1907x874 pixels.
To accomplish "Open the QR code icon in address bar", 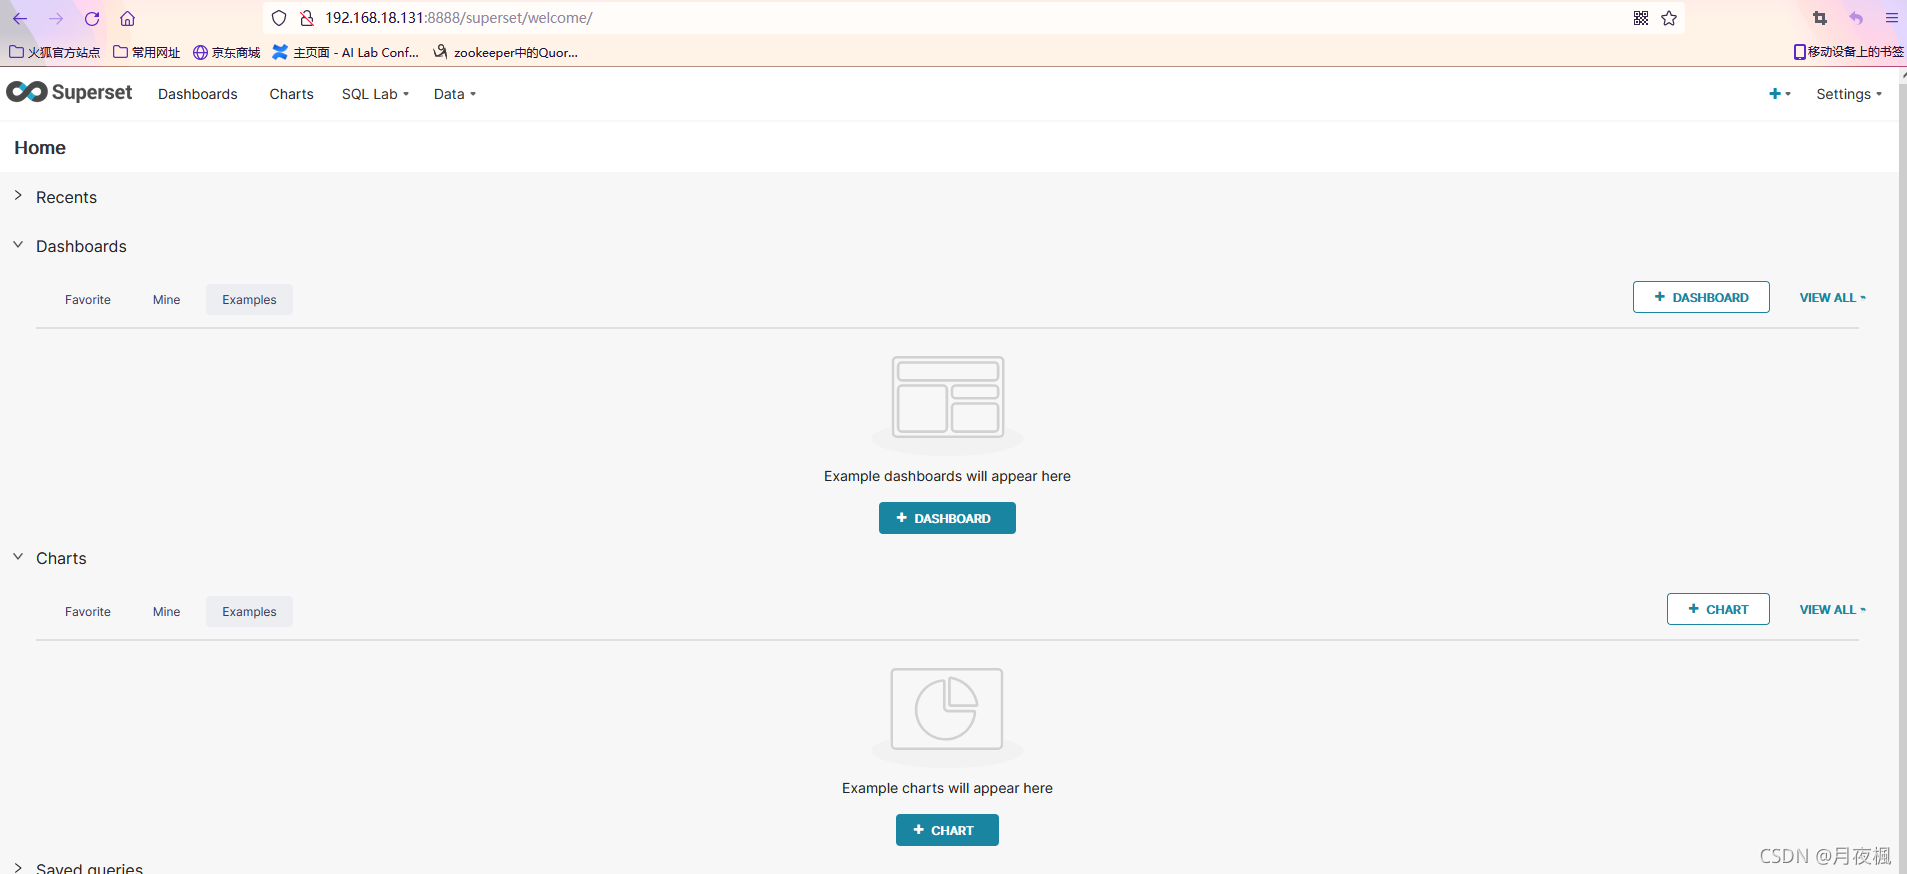I will [1641, 18].
